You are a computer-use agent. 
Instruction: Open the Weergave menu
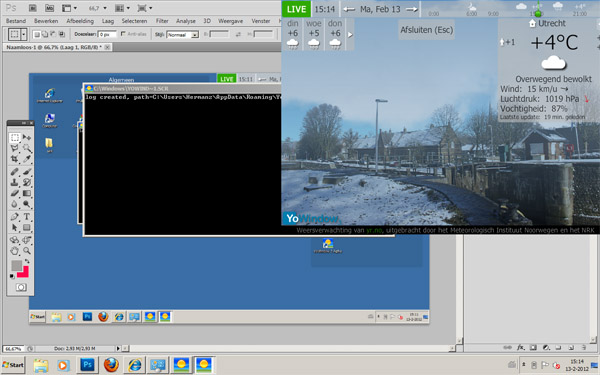click(230, 21)
